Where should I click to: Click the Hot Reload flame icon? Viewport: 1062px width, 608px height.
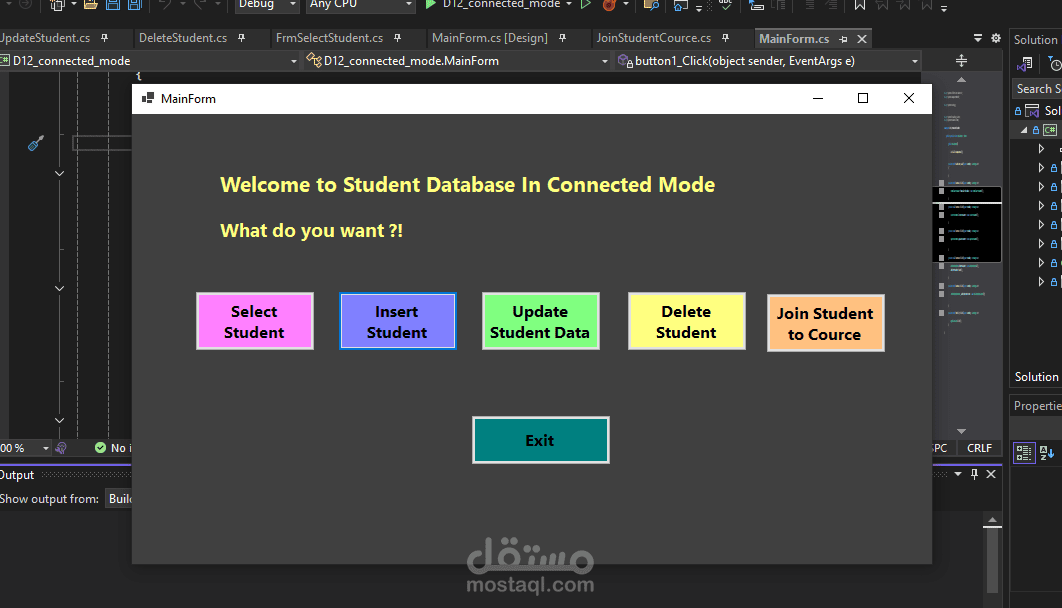coord(609,5)
